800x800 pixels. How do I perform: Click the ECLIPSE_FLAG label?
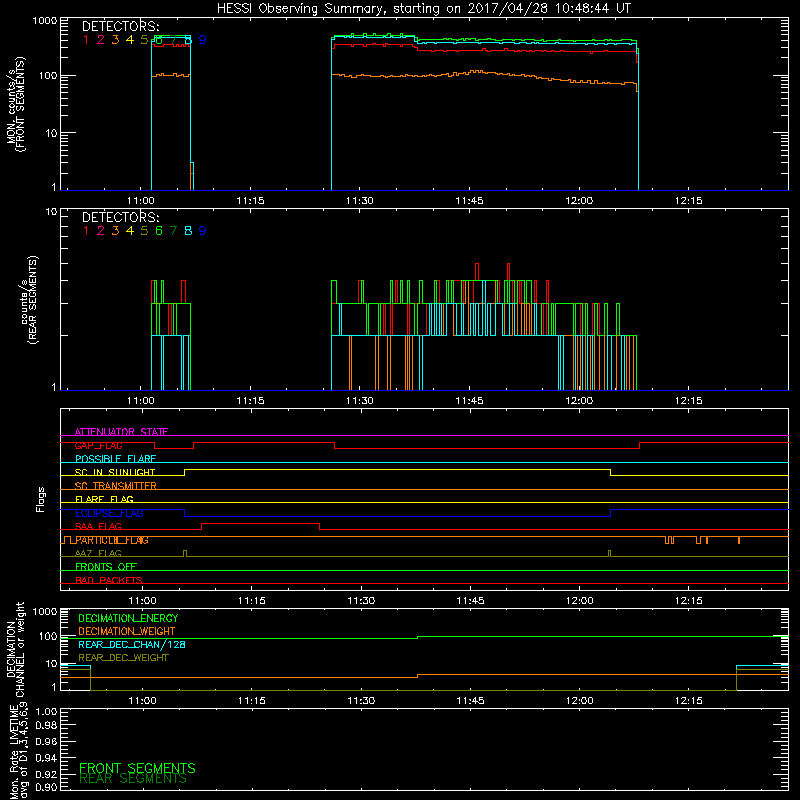[109, 513]
